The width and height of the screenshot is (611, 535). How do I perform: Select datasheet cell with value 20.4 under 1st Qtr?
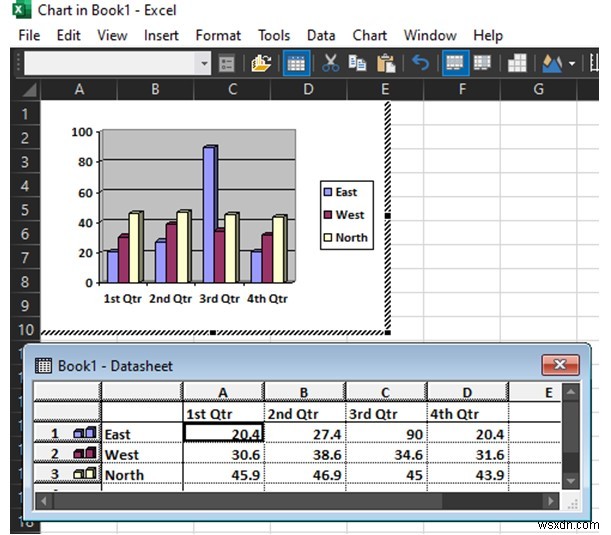click(223, 433)
